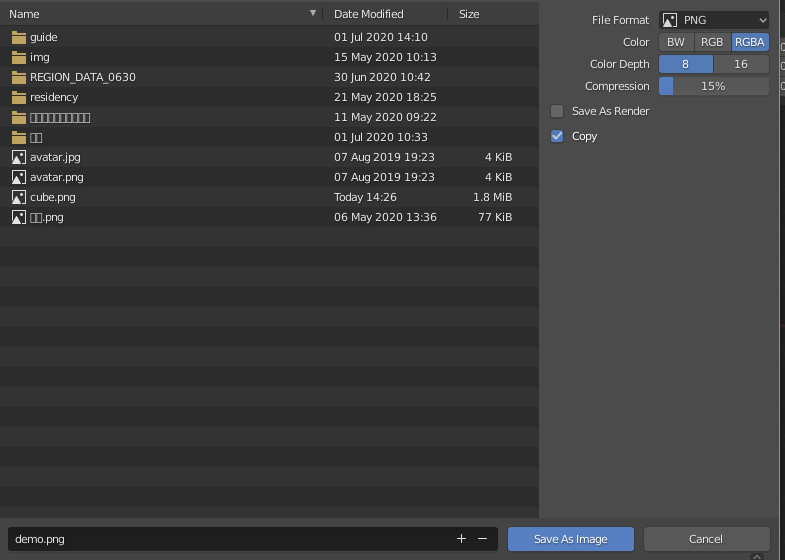
Task: Uncheck the Copy checkbox
Action: 557,136
